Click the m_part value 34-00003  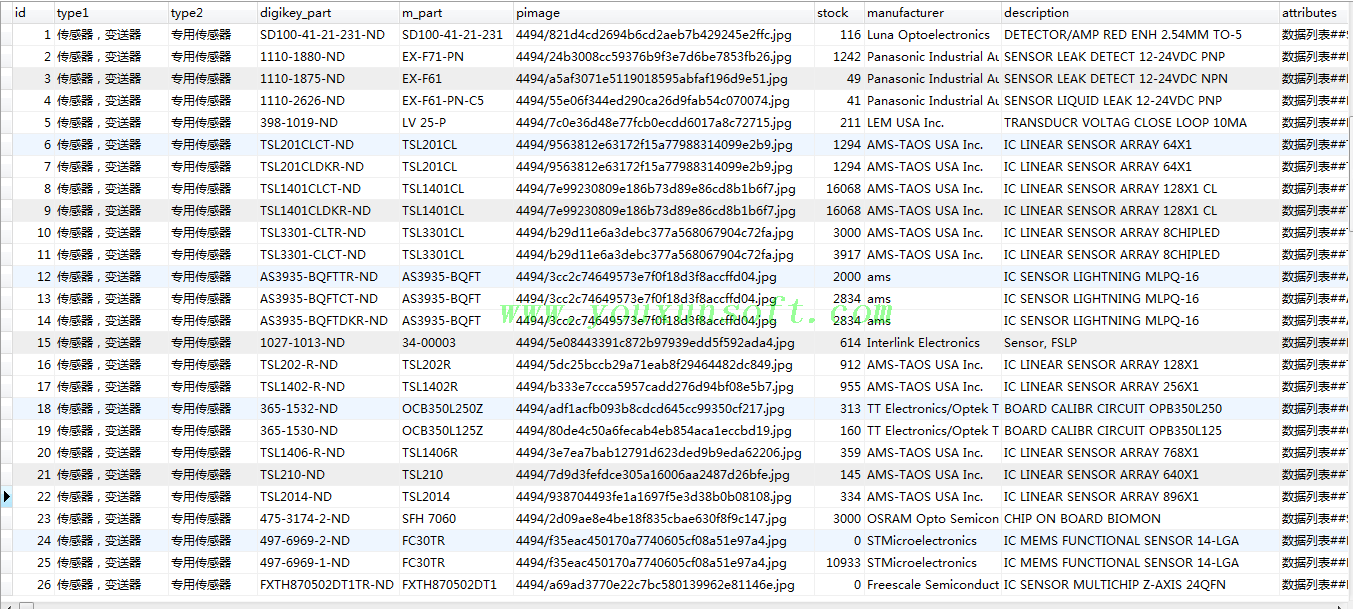(456, 343)
